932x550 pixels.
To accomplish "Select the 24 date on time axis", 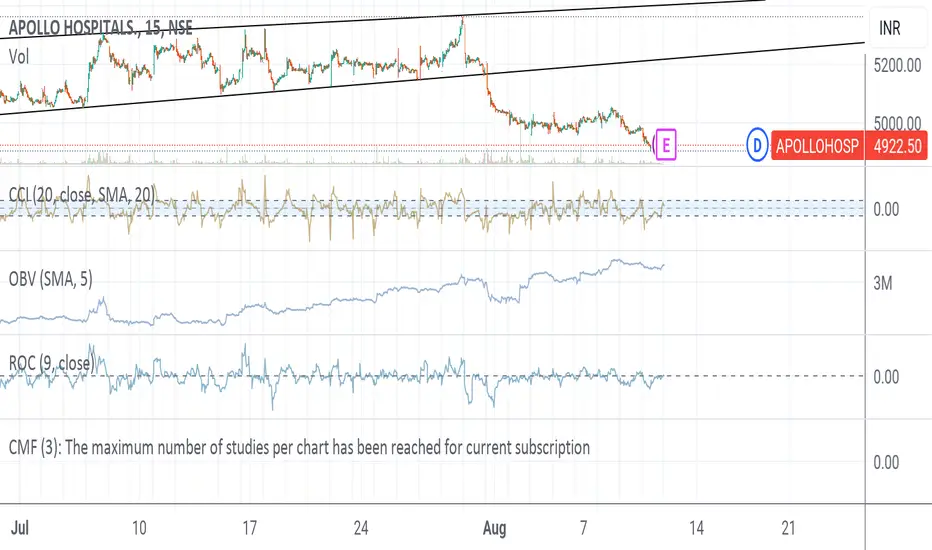I will [361, 527].
